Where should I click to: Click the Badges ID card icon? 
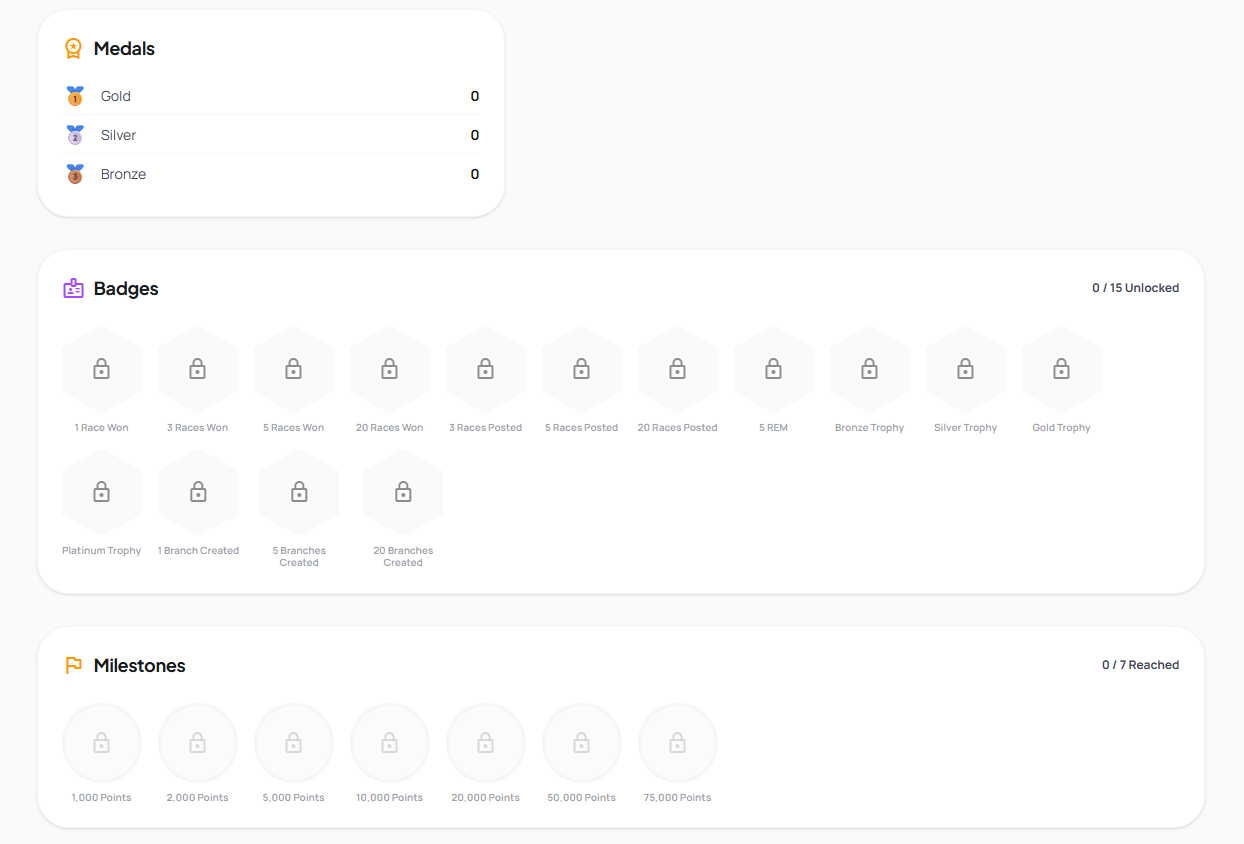click(x=73, y=288)
